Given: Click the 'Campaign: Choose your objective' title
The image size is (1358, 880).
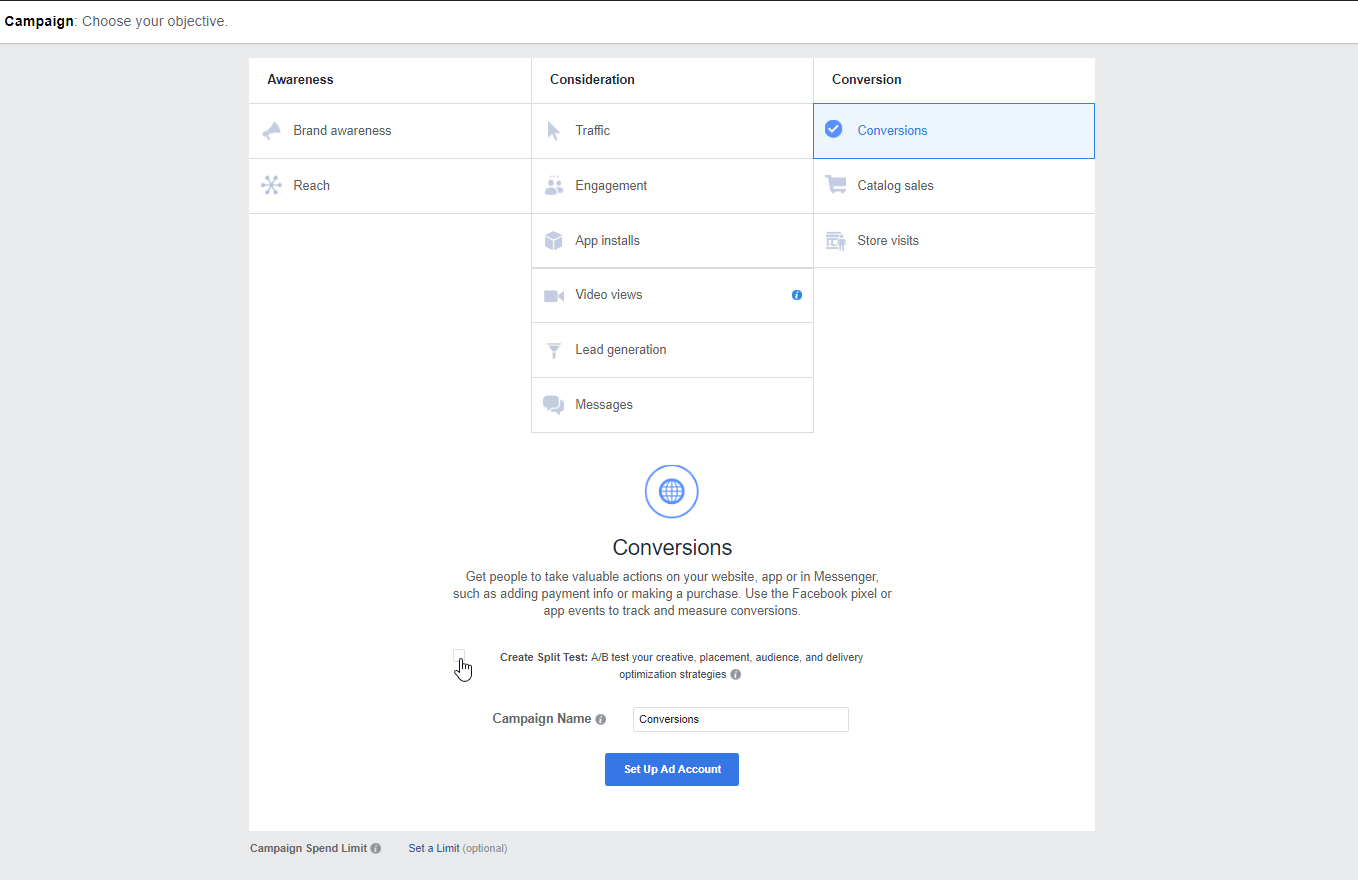Looking at the screenshot, I should coord(116,21).
